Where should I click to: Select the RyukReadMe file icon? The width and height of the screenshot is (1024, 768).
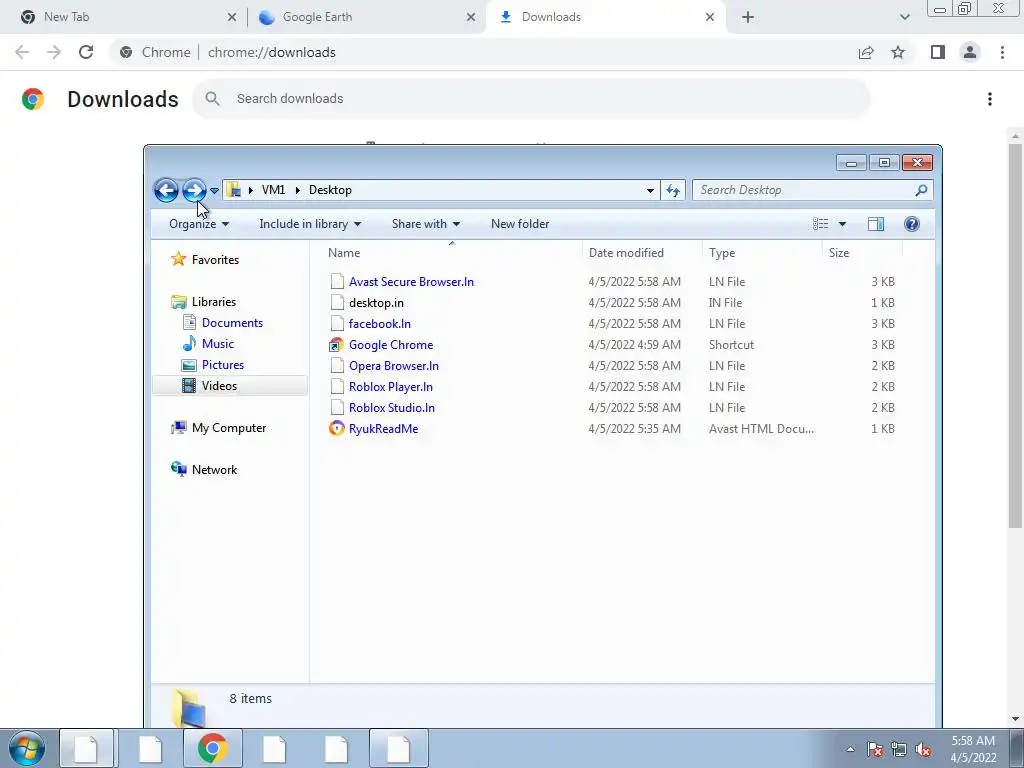(336, 428)
